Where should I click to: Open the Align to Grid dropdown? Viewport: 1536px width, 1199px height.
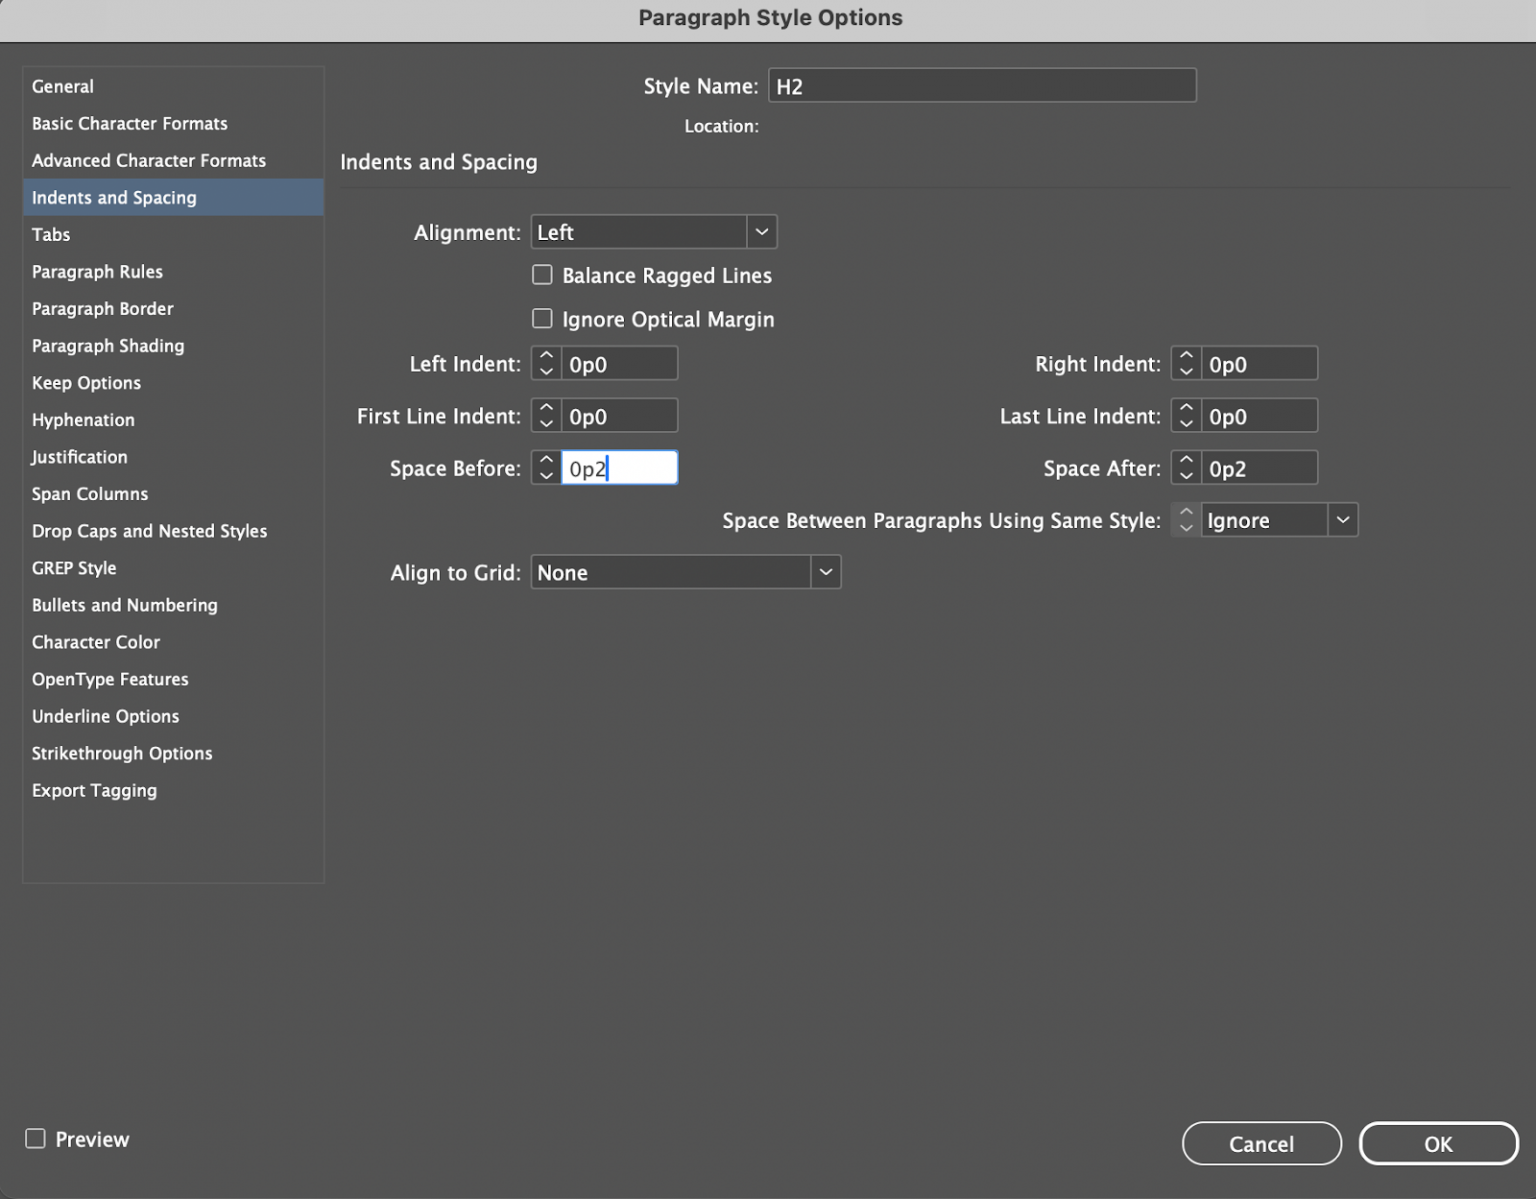pyautogui.click(x=824, y=571)
